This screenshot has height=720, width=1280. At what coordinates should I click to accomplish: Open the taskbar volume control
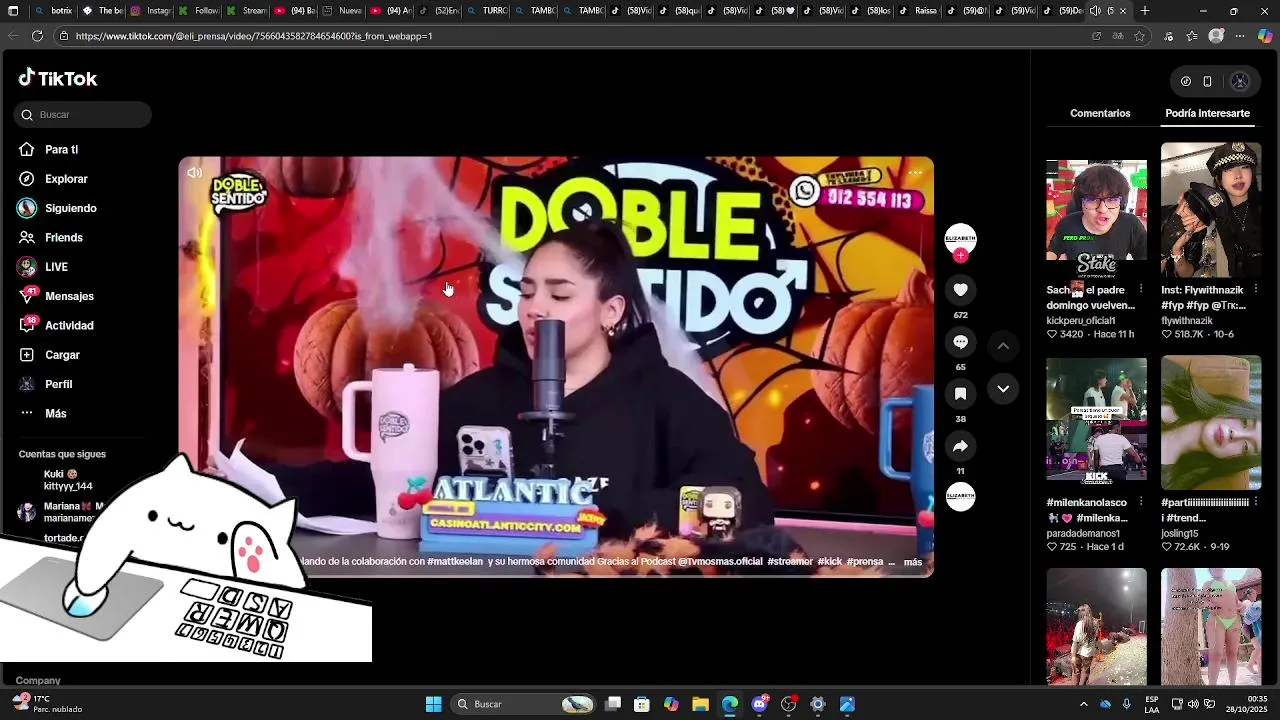[1194, 704]
